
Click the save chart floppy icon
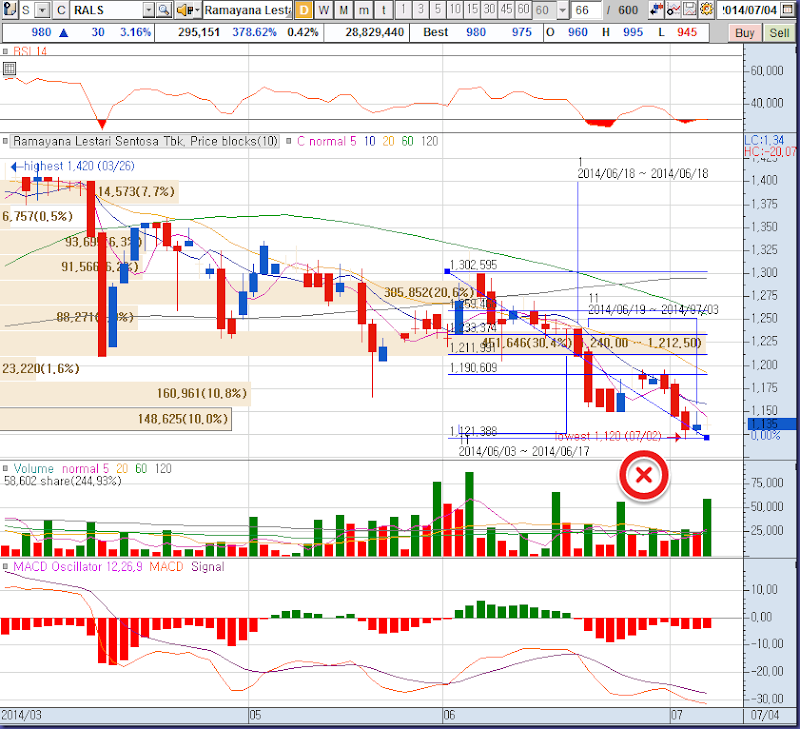690,9
